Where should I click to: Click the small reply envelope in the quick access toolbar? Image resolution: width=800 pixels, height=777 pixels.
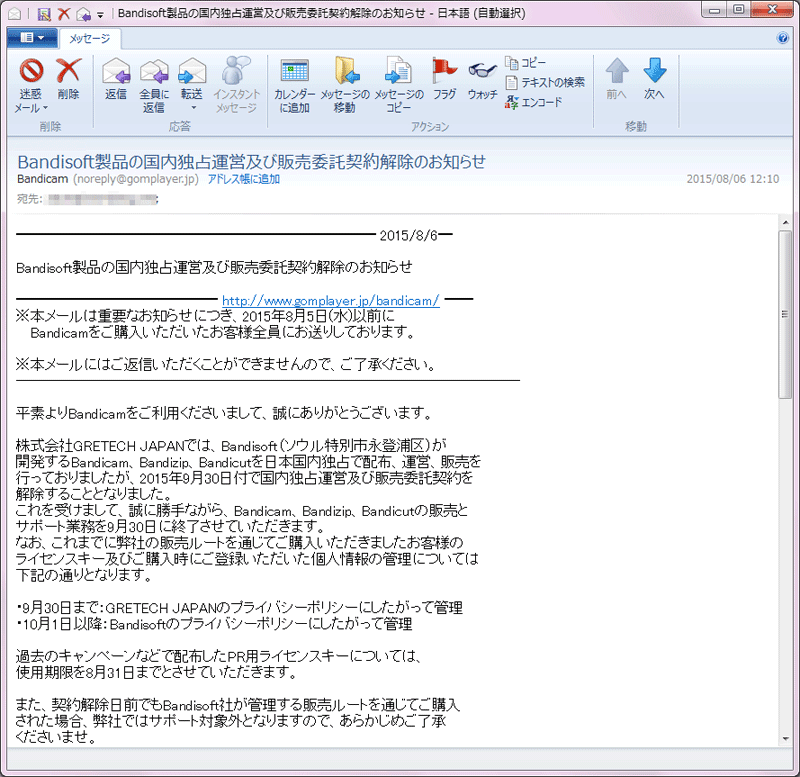click(x=83, y=14)
